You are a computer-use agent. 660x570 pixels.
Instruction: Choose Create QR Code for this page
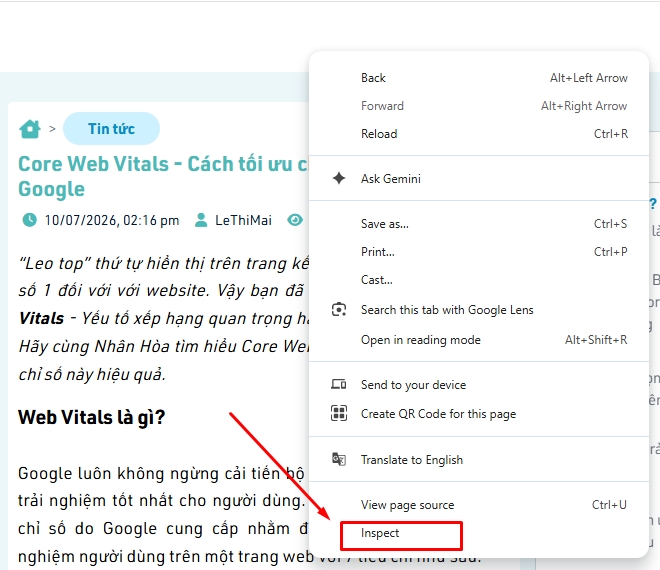(x=479, y=414)
